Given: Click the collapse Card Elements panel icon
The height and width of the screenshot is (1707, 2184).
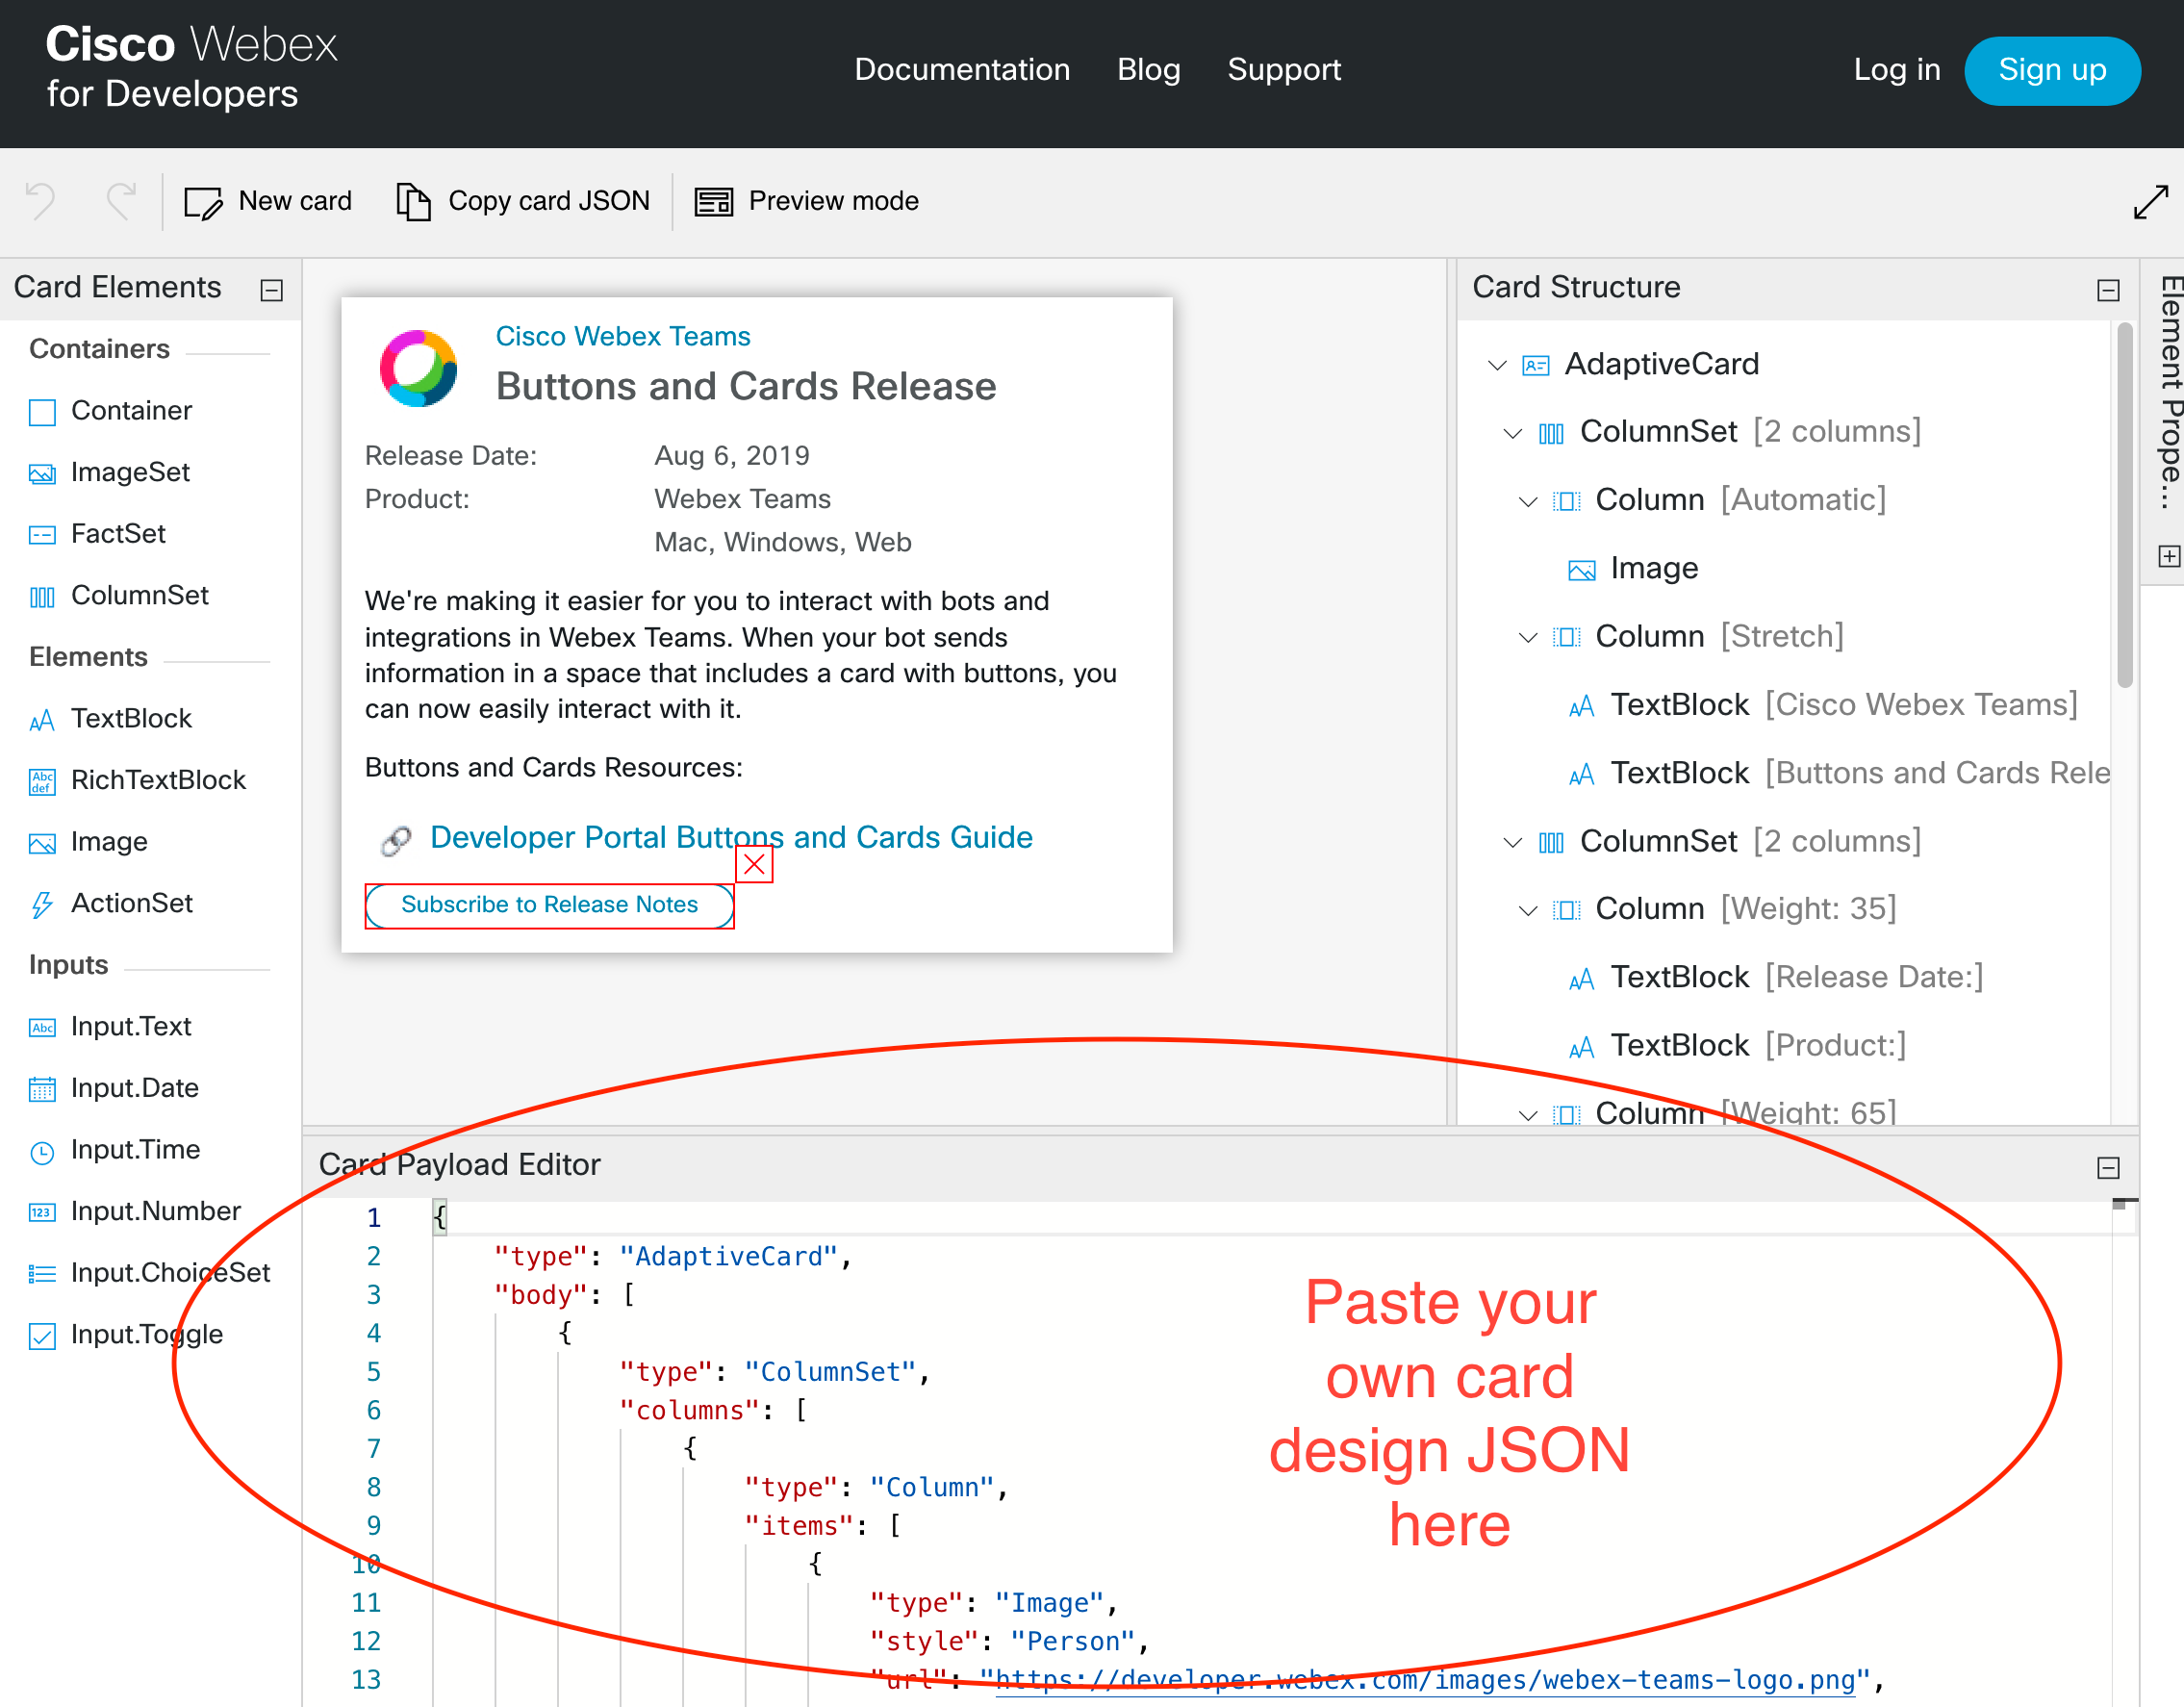Looking at the screenshot, I should [x=275, y=289].
